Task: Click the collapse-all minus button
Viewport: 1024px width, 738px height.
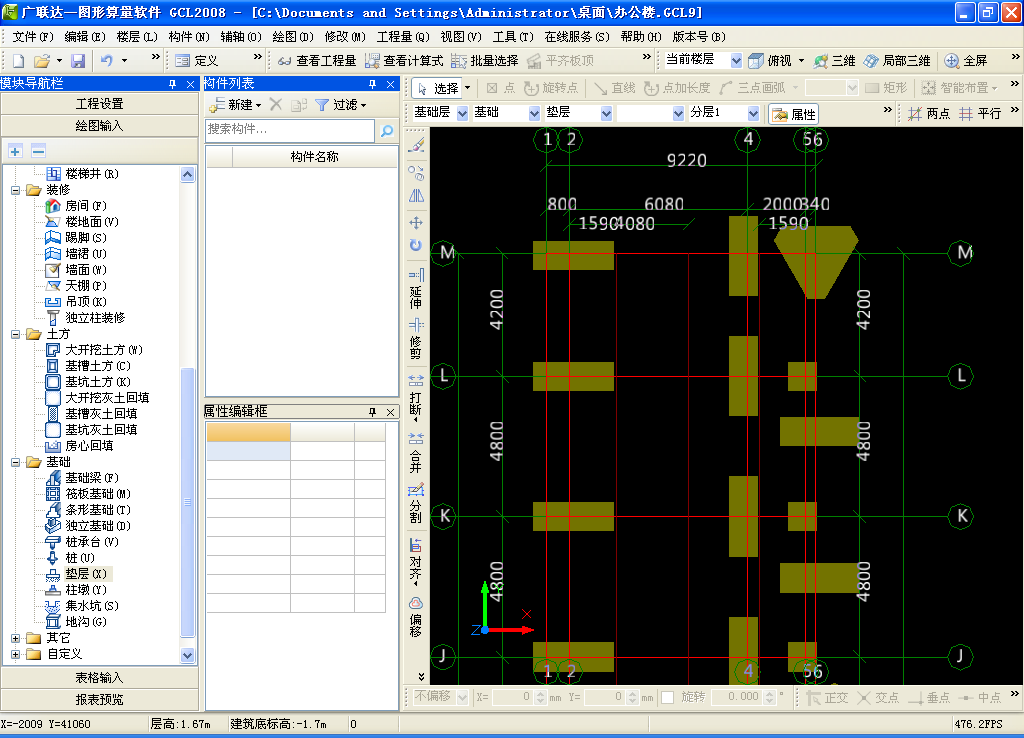Action: pos(39,152)
